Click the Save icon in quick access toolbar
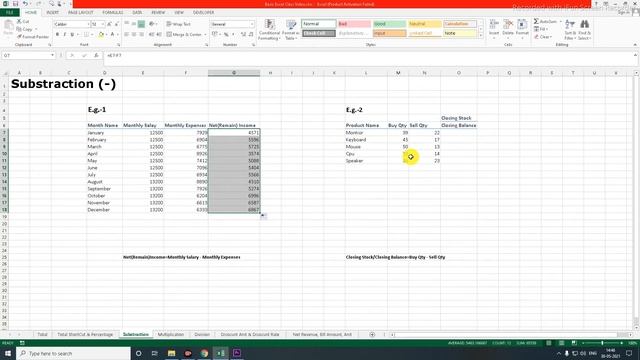The image size is (640, 360). pos(15,4)
